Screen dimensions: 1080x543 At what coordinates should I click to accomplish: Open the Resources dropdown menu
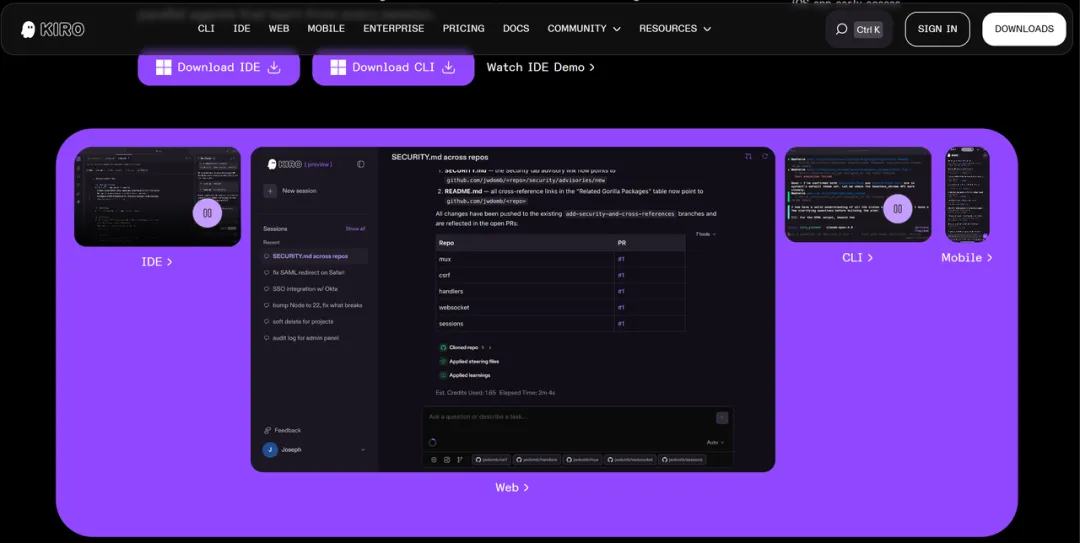pos(674,29)
